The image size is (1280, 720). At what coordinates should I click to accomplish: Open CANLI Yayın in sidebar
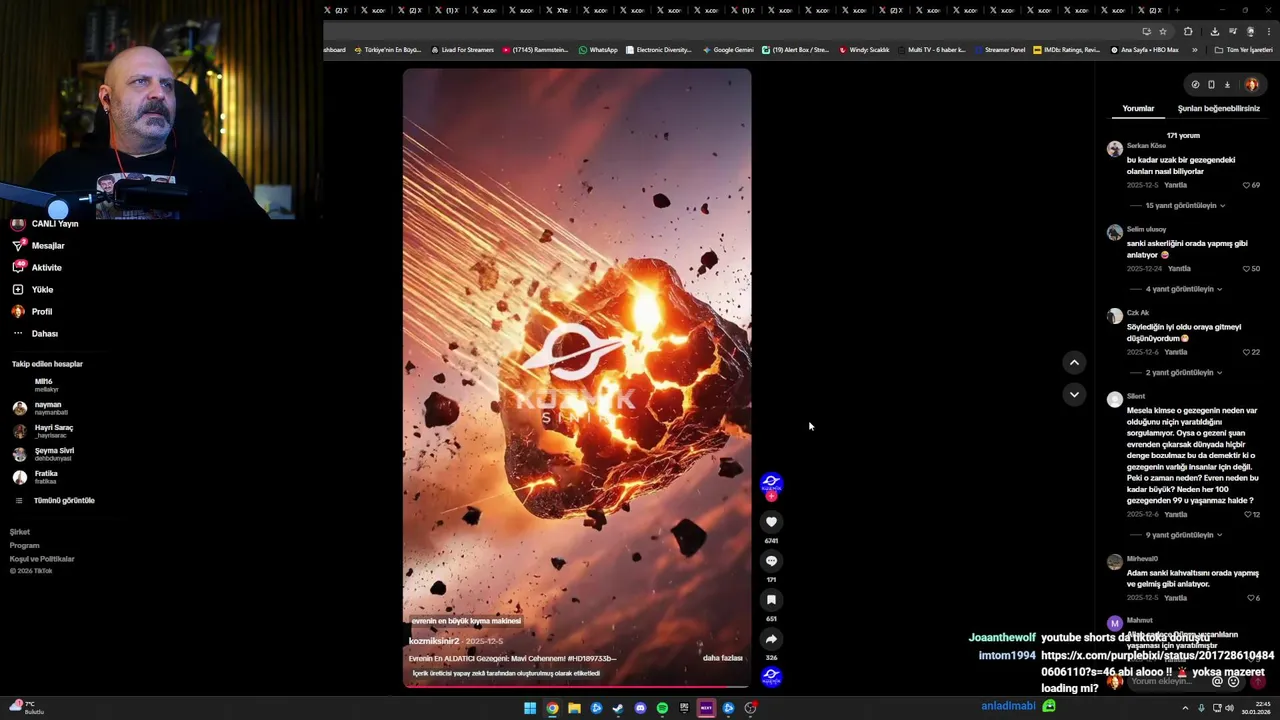coord(45,224)
